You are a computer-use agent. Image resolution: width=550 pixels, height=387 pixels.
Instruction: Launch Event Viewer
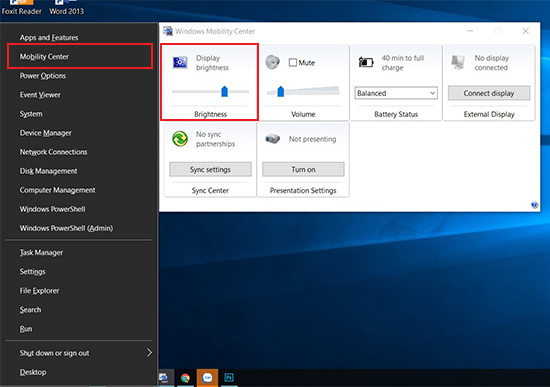click(40, 95)
